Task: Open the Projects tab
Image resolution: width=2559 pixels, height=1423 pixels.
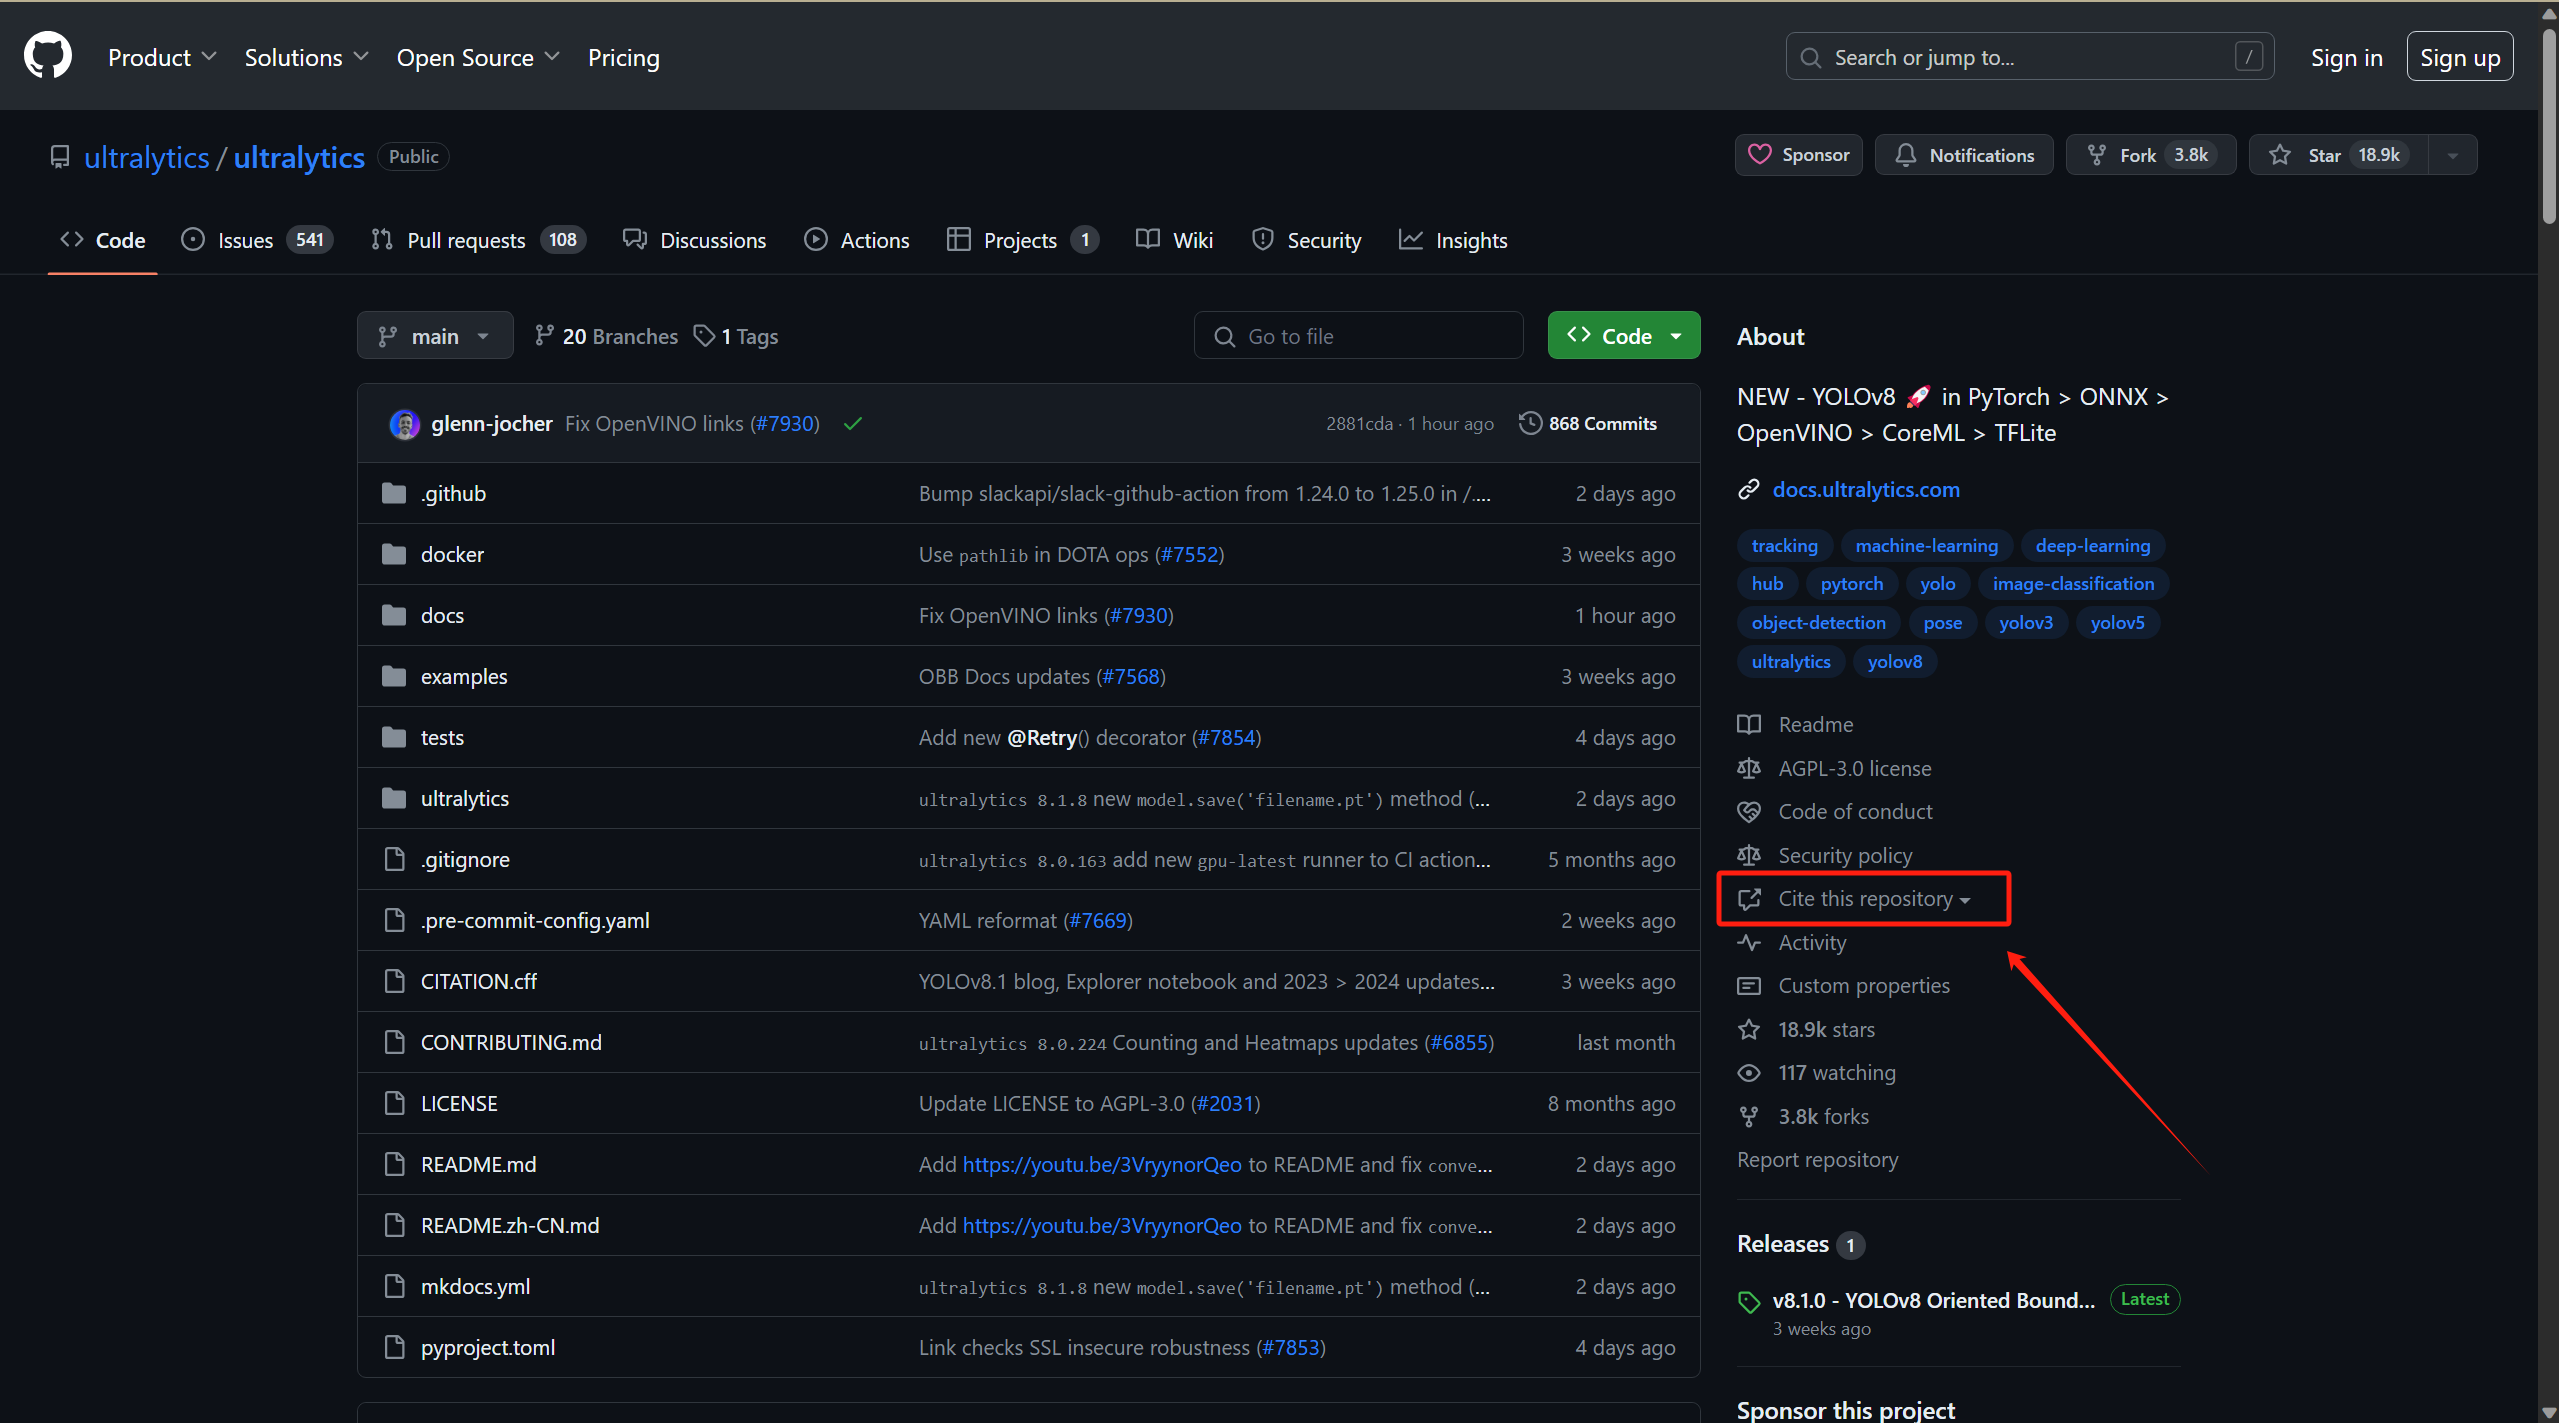Action: pos(1022,240)
